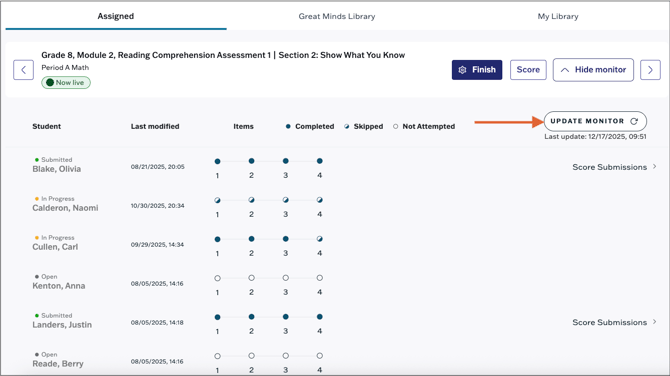Go to previous assessment with left chevron
Image resolution: width=670 pixels, height=376 pixels.
coord(24,70)
